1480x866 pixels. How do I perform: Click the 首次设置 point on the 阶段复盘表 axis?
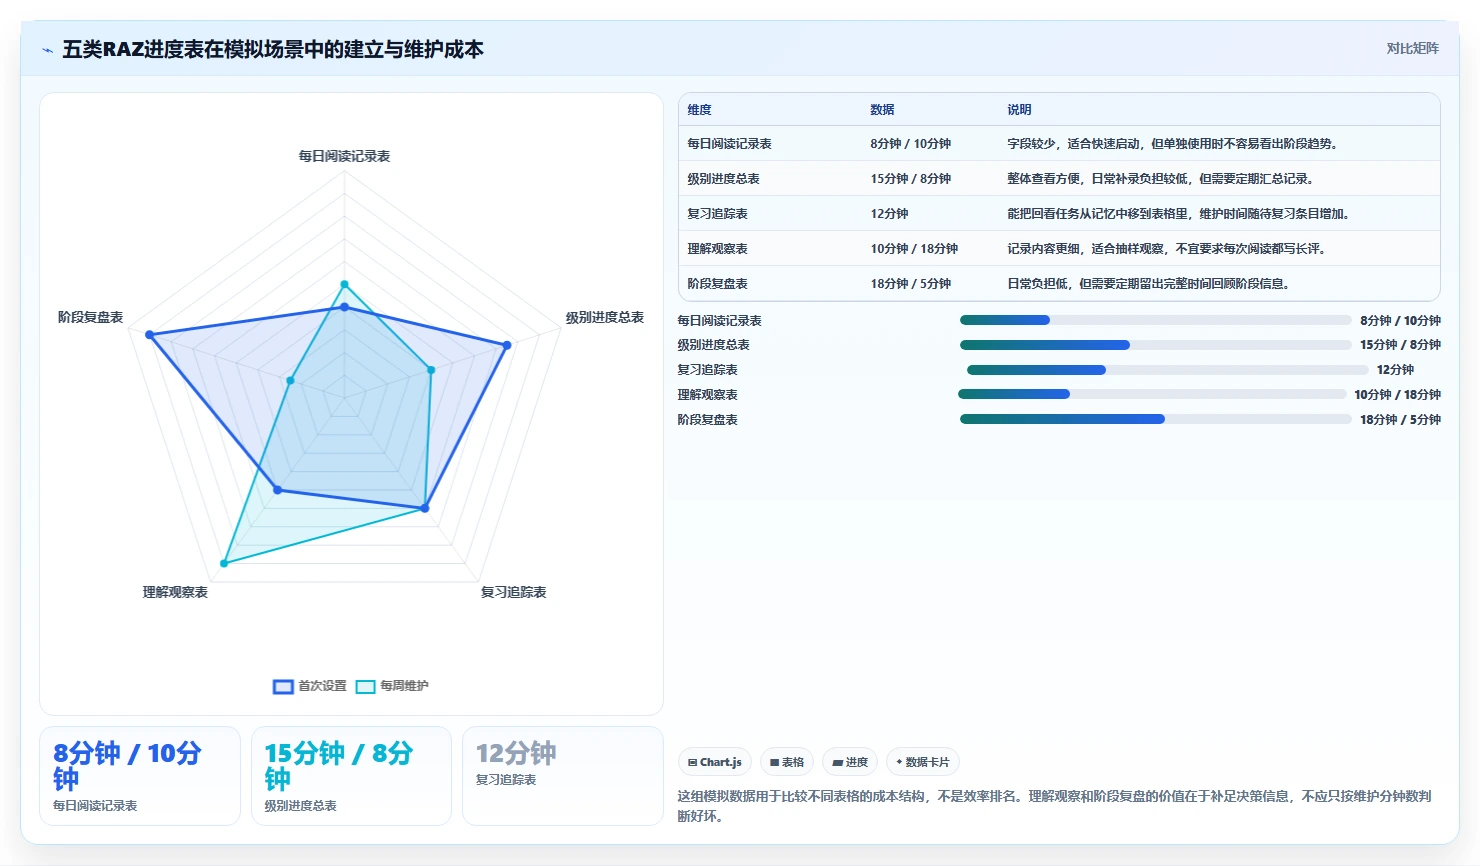point(150,335)
